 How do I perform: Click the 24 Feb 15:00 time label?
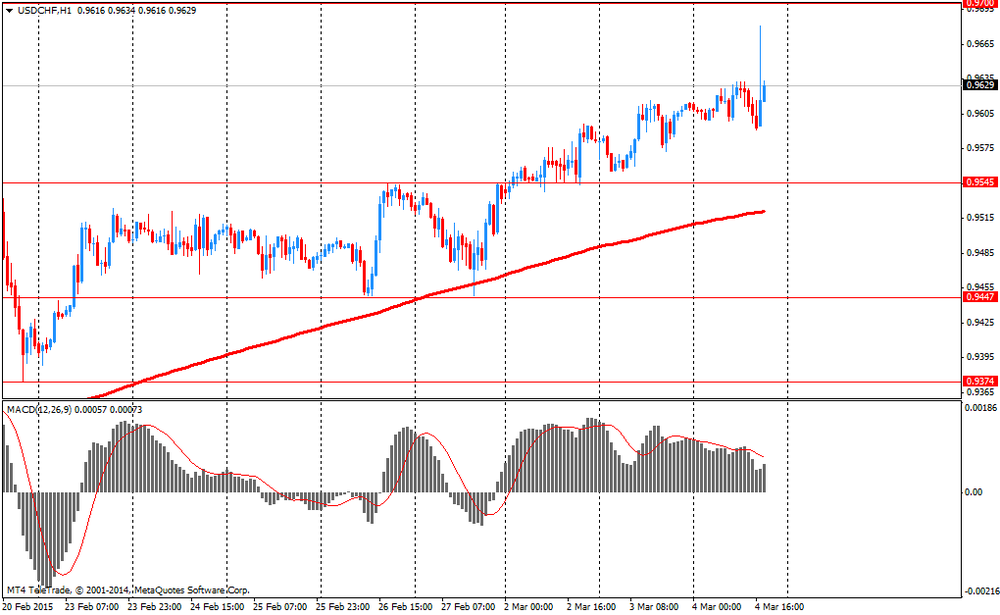pos(217,607)
